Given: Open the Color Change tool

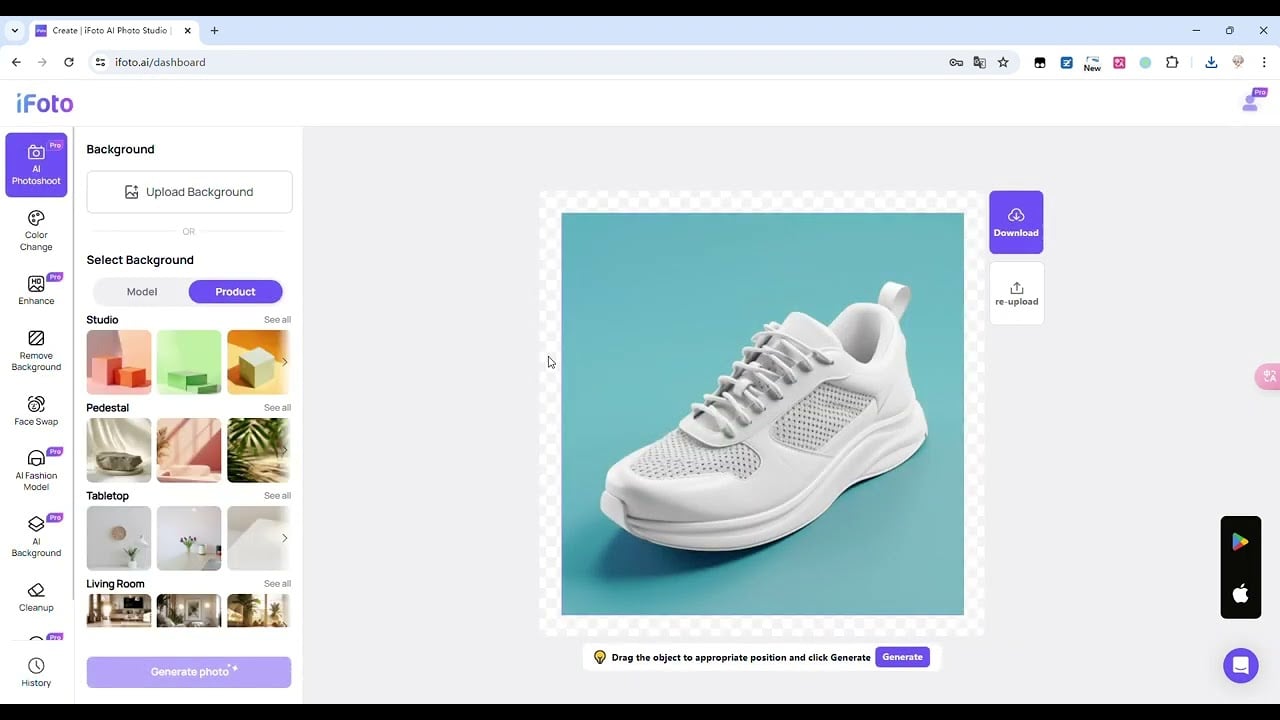Looking at the screenshot, I should click(x=36, y=230).
